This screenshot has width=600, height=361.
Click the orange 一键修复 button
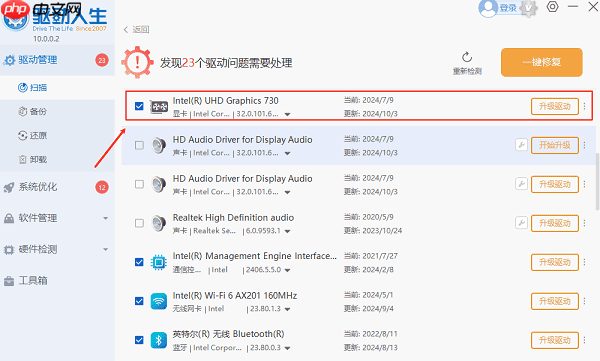(541, 62)
